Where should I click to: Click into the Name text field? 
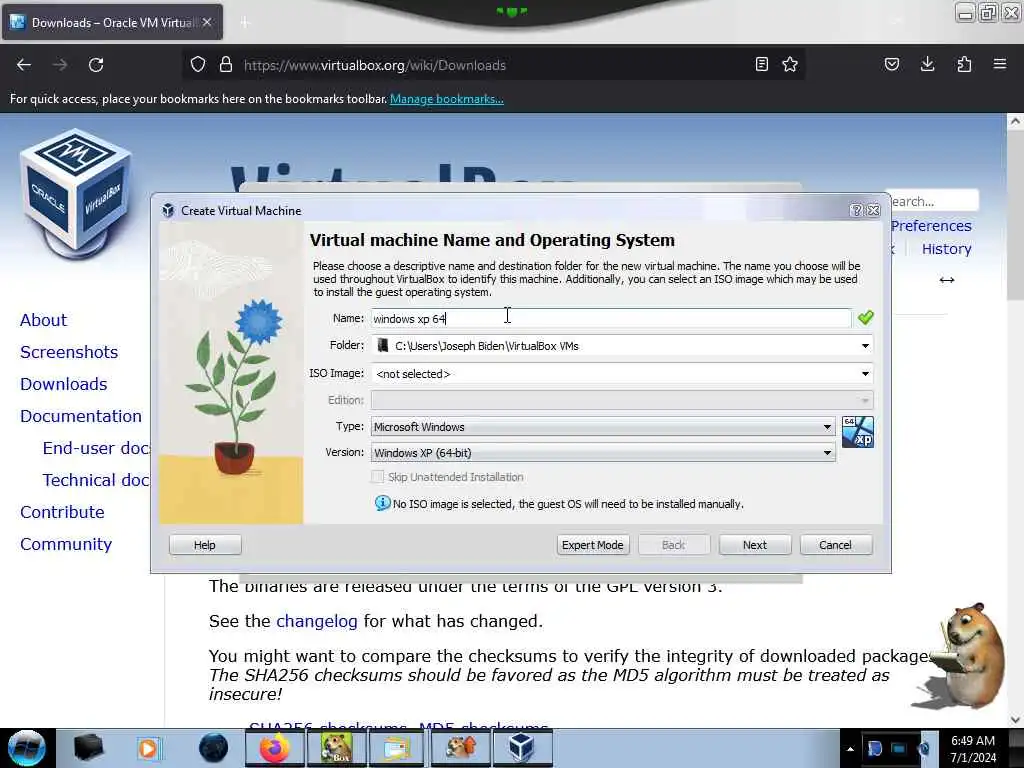coord(611,318)
